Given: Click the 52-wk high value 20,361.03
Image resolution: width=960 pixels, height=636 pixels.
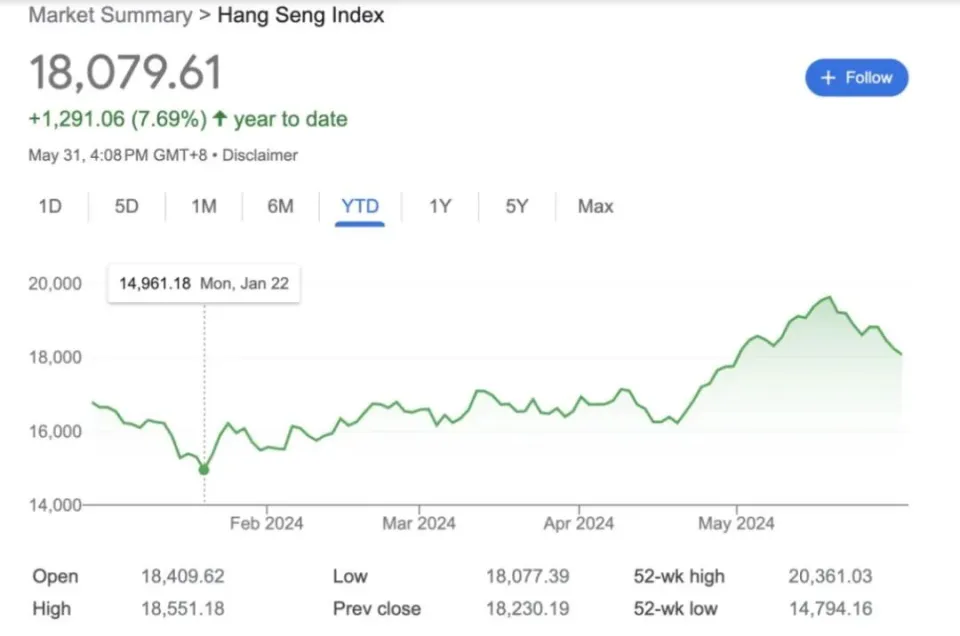Looking at the screenshot, I should [x=829, y=576].
